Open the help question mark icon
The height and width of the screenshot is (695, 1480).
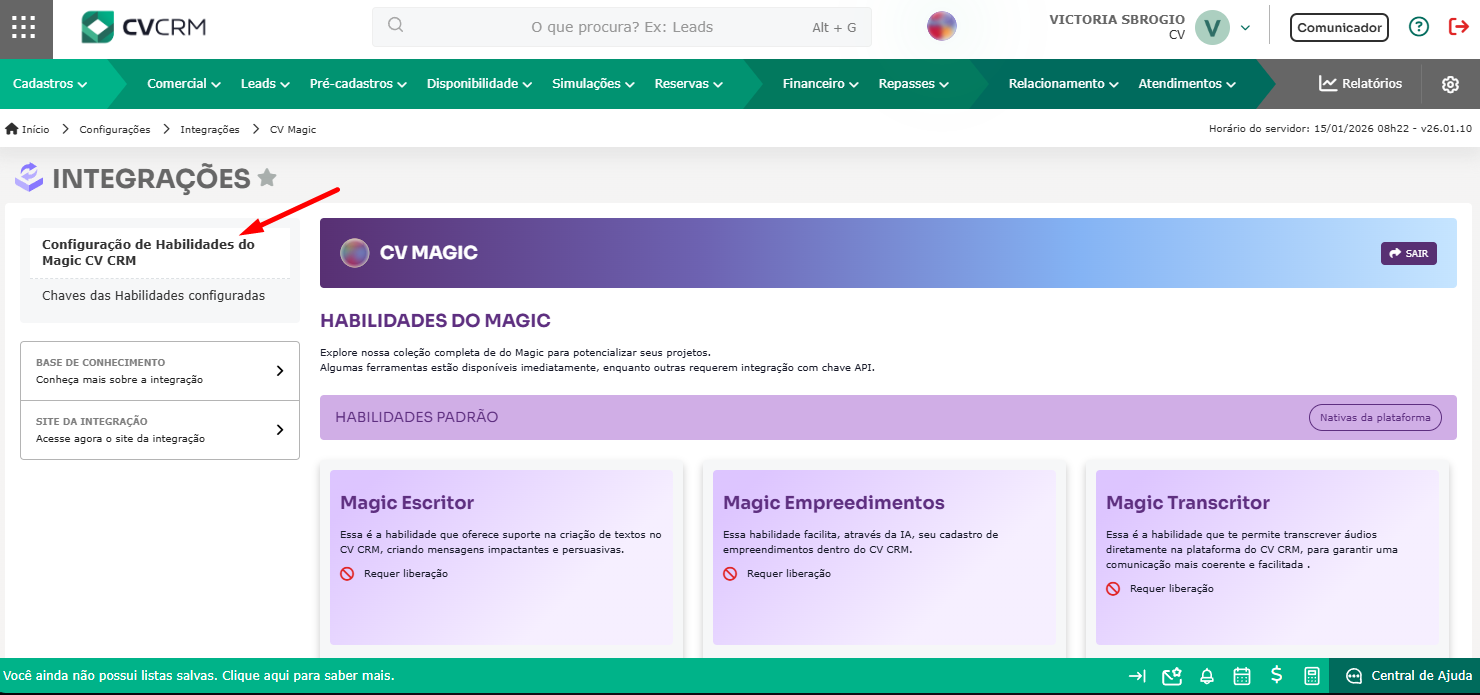(1418, 27)
